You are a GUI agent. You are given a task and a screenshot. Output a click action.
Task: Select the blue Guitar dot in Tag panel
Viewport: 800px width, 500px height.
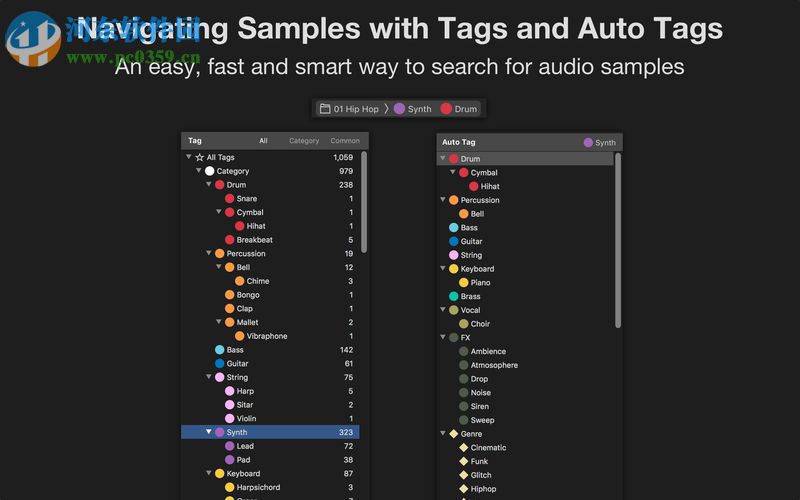pyautogui.click(x=219, y=364)
